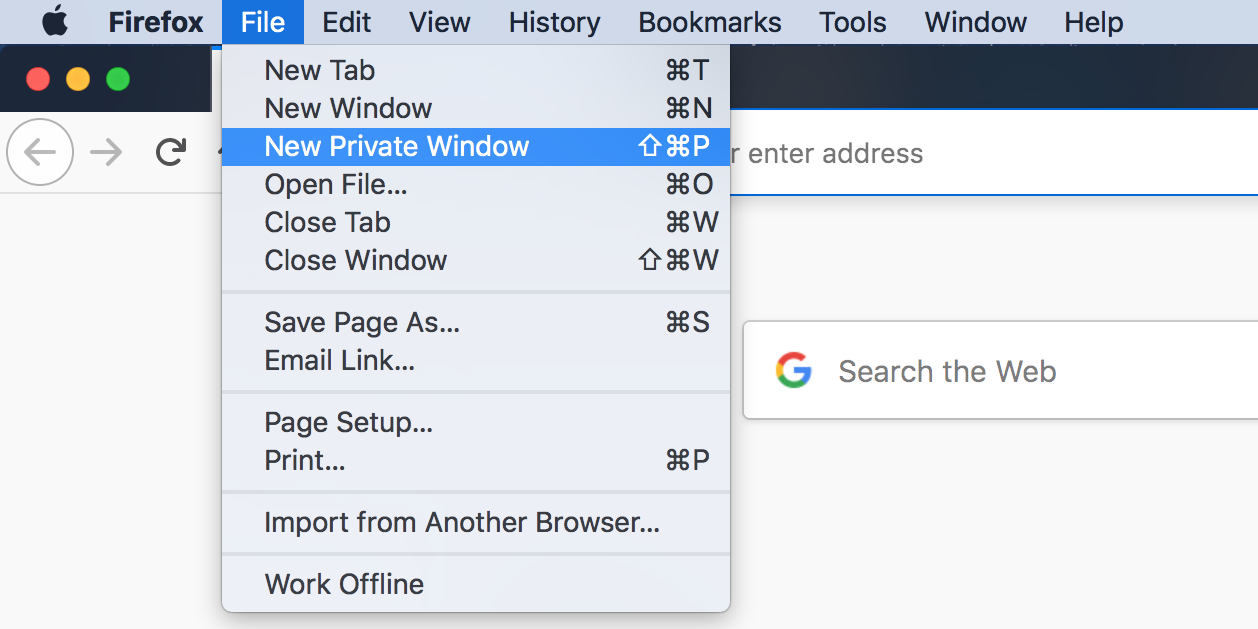This screenshot has height=629, width=1258.
Task: Open the Tools menu
Action: tap(853, 21)
